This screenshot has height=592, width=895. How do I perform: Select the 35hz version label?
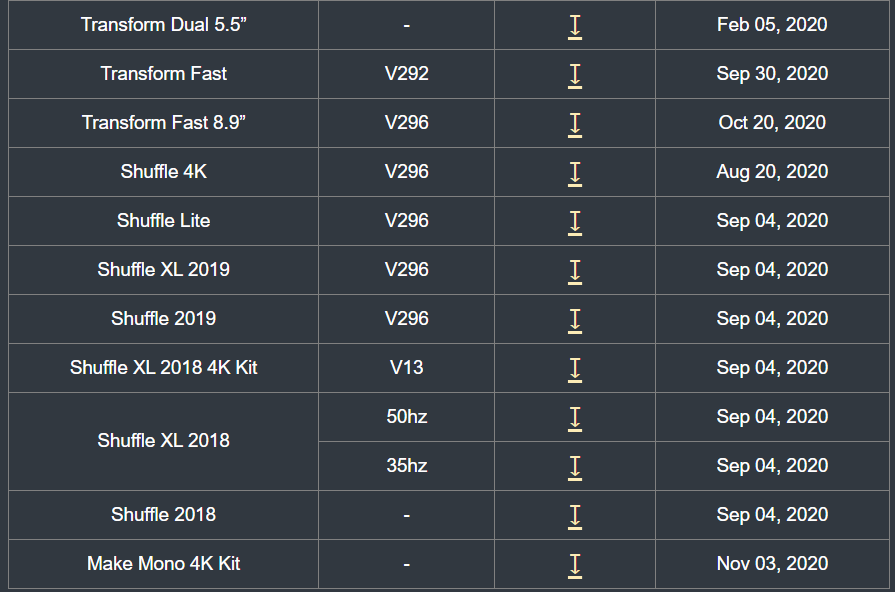(406, 466)
